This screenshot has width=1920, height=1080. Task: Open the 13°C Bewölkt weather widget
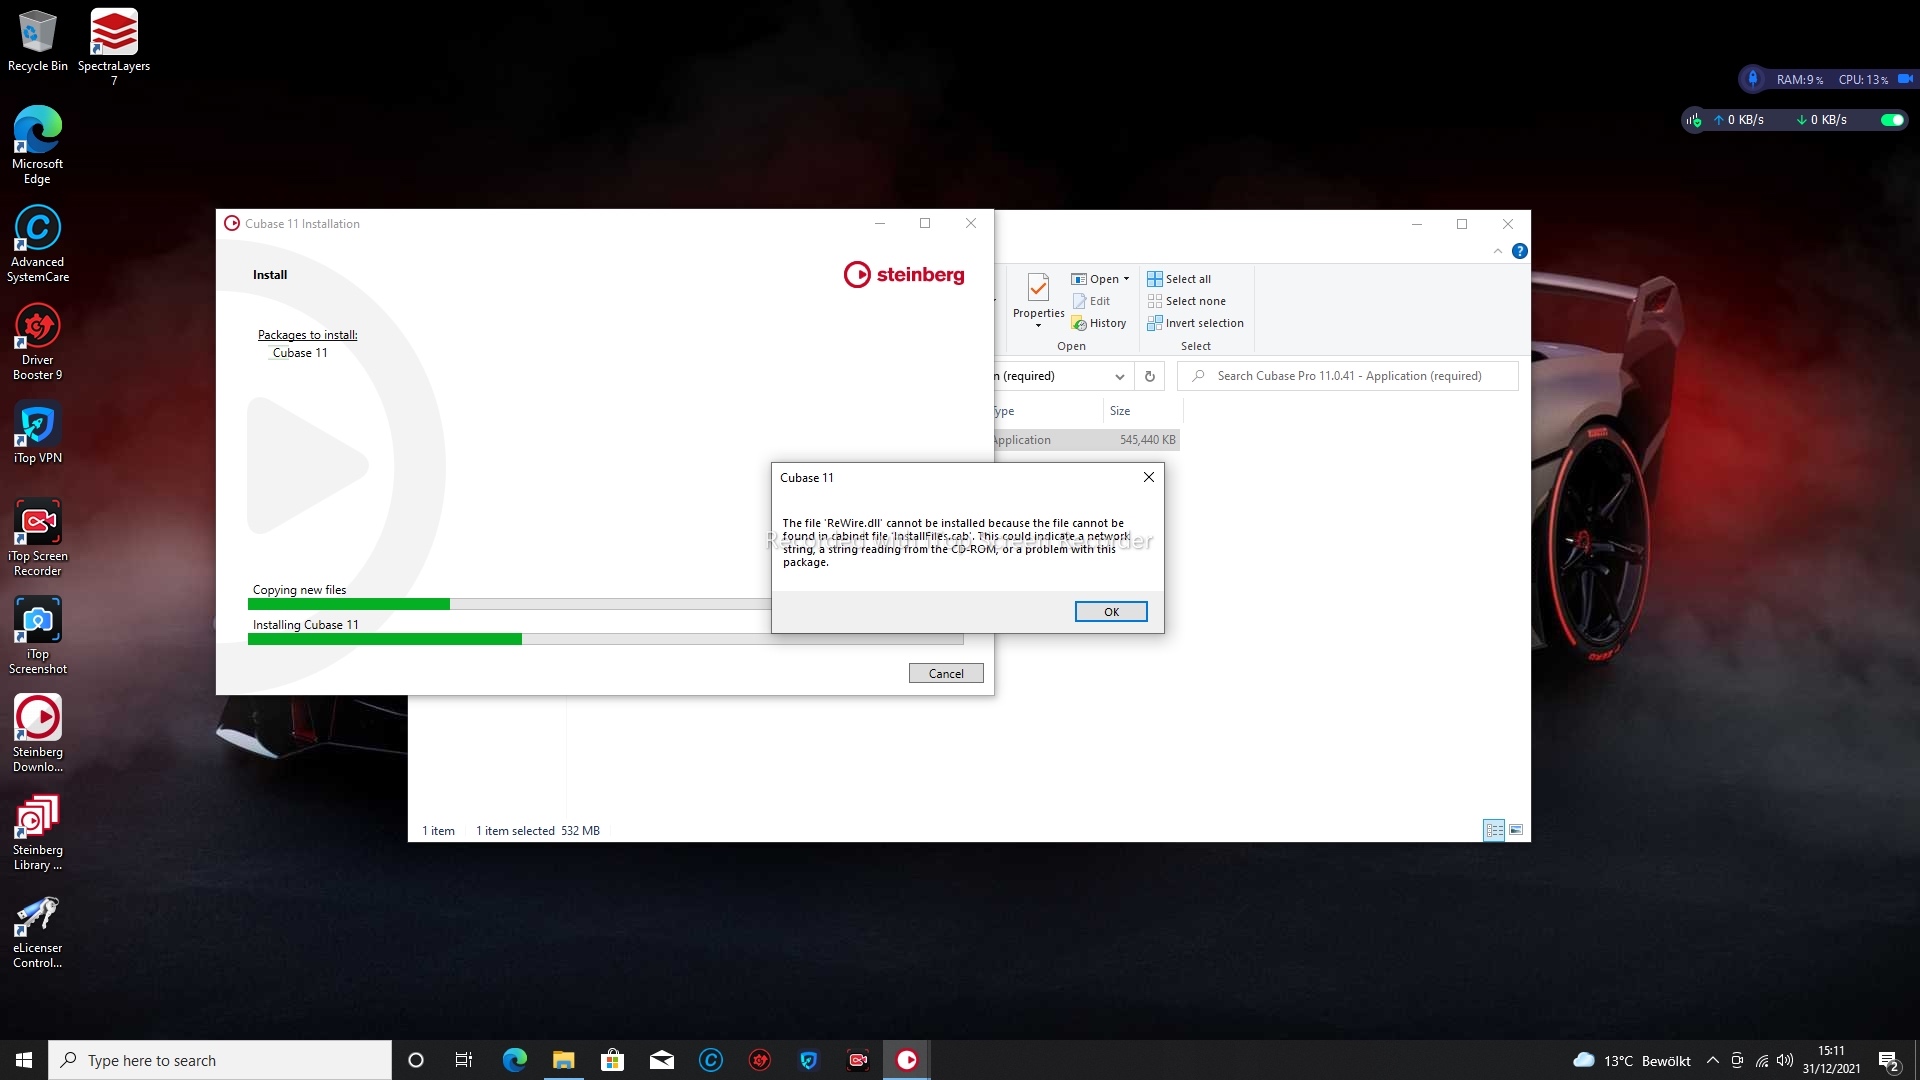click(1632, 1061)
